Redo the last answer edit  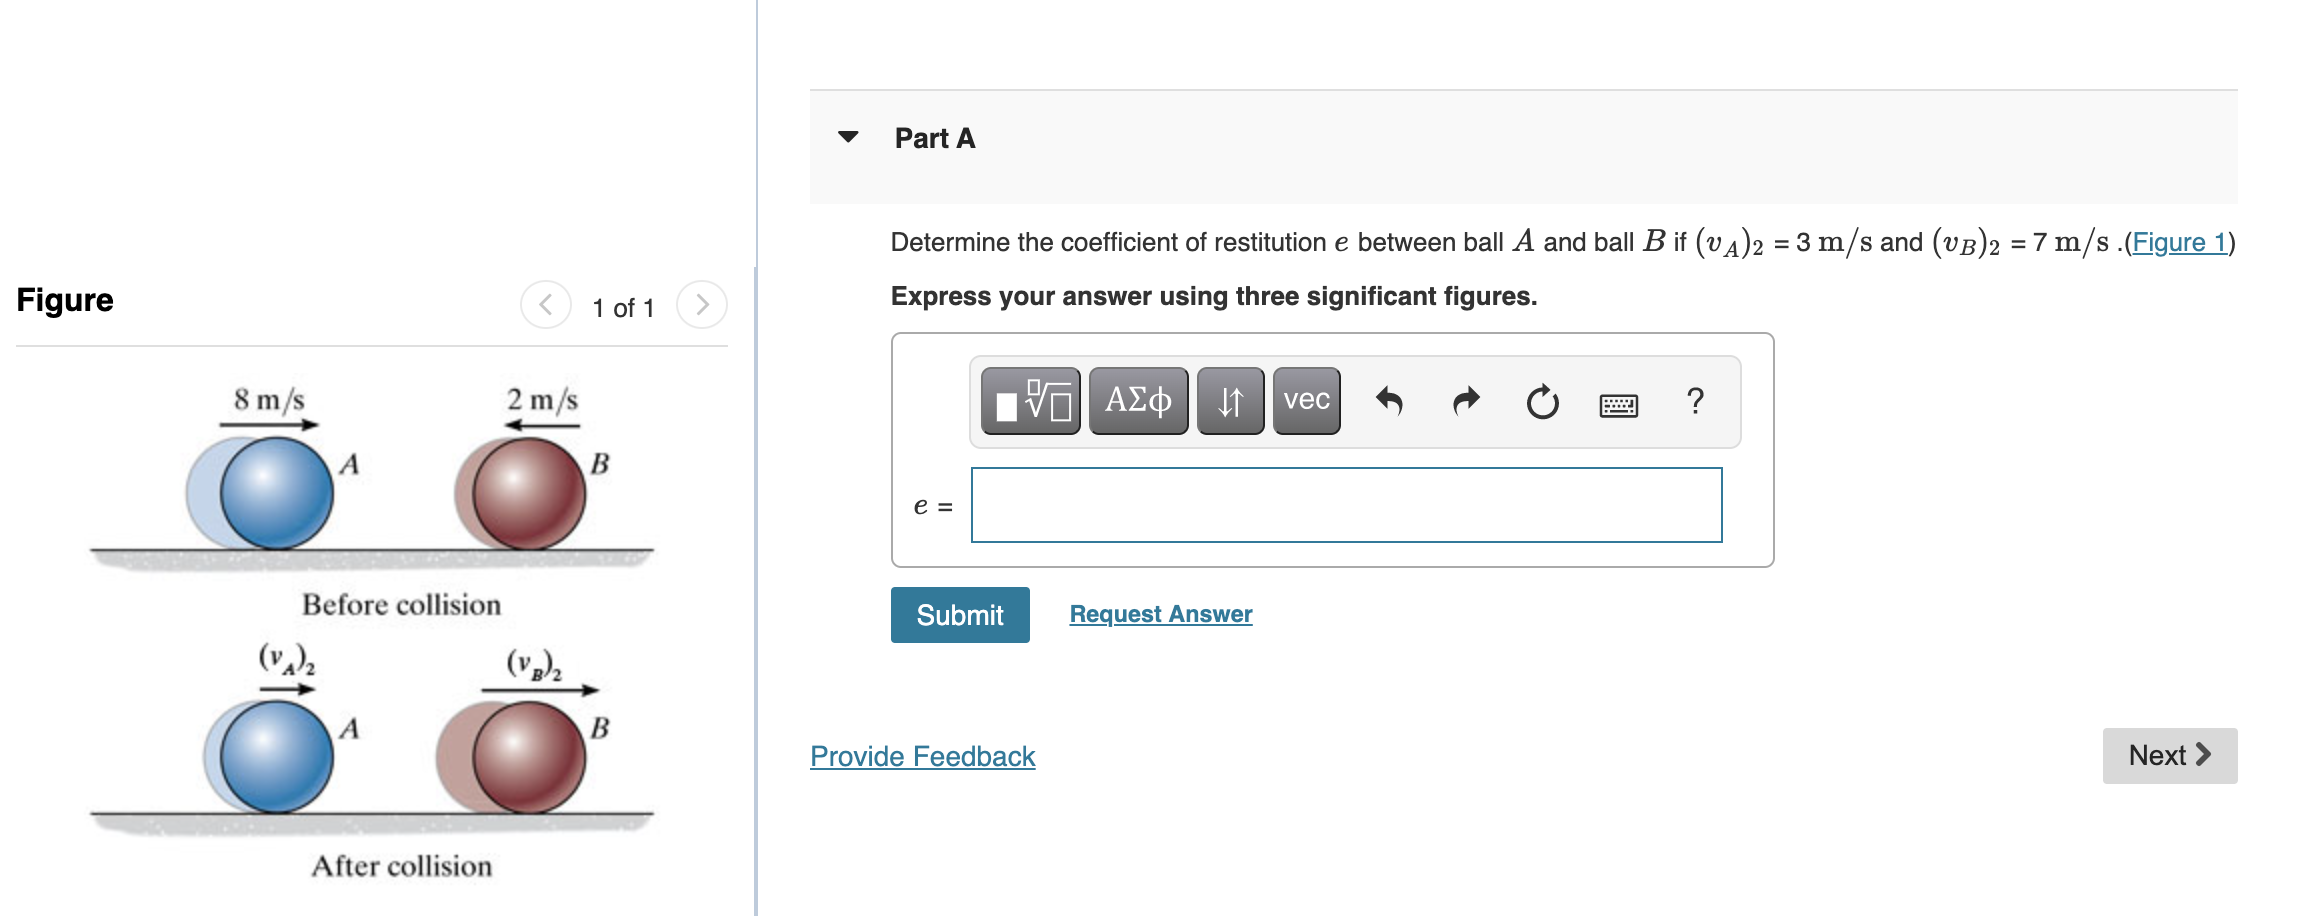pyautogui.click(x=1465, y=401)
